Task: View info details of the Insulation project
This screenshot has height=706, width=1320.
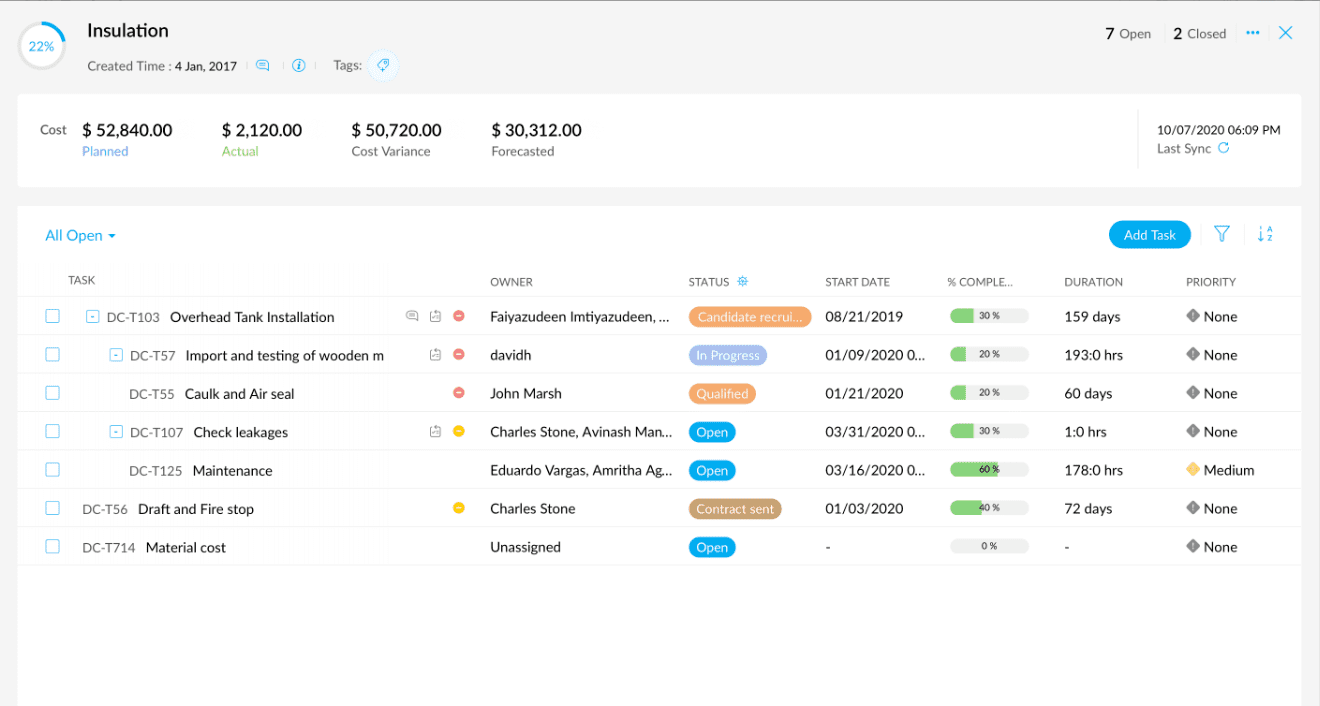Action: 299,64
